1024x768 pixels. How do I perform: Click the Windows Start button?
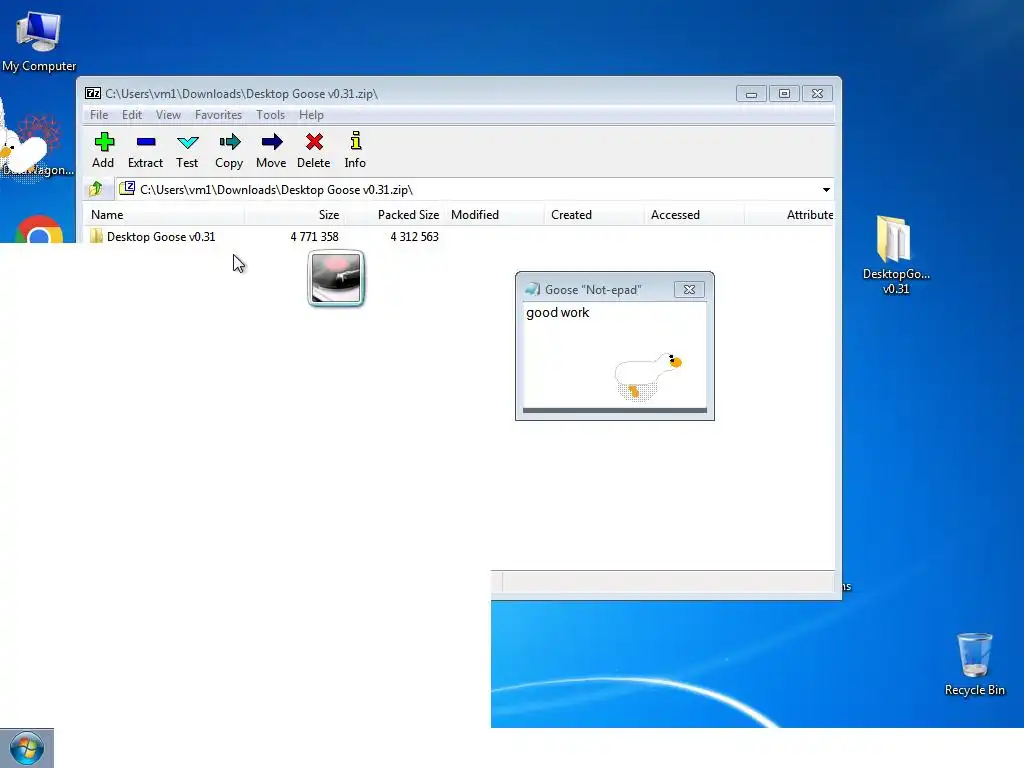[27, 748]
